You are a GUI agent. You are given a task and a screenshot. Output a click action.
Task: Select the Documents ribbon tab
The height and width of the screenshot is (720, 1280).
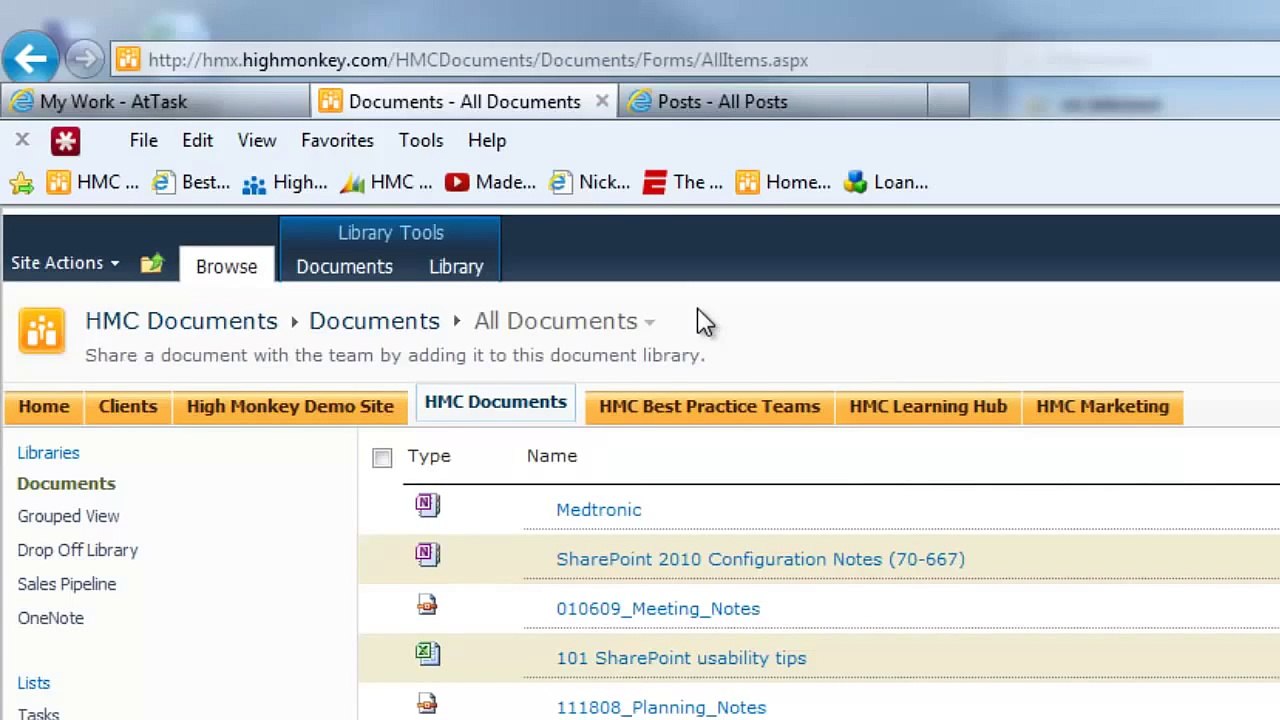click(344, 267)
